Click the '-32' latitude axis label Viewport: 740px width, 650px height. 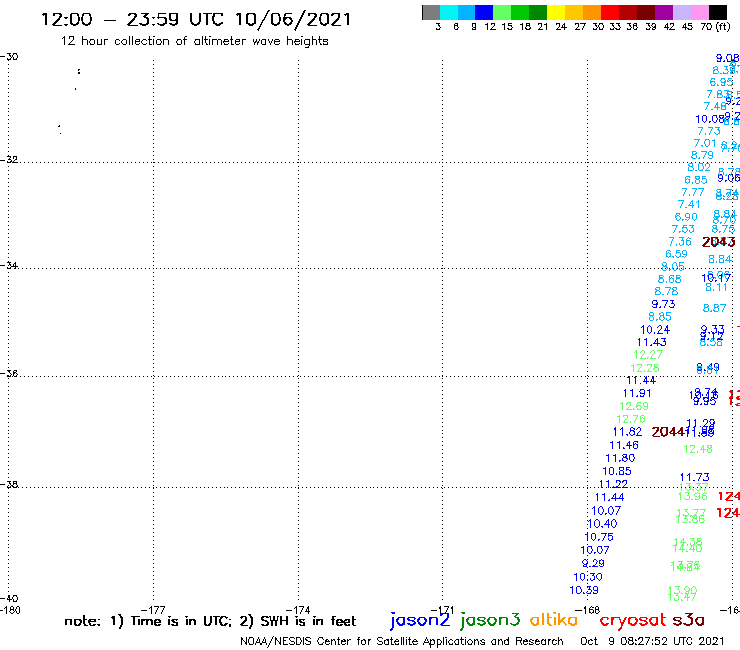tap(9, 160)
